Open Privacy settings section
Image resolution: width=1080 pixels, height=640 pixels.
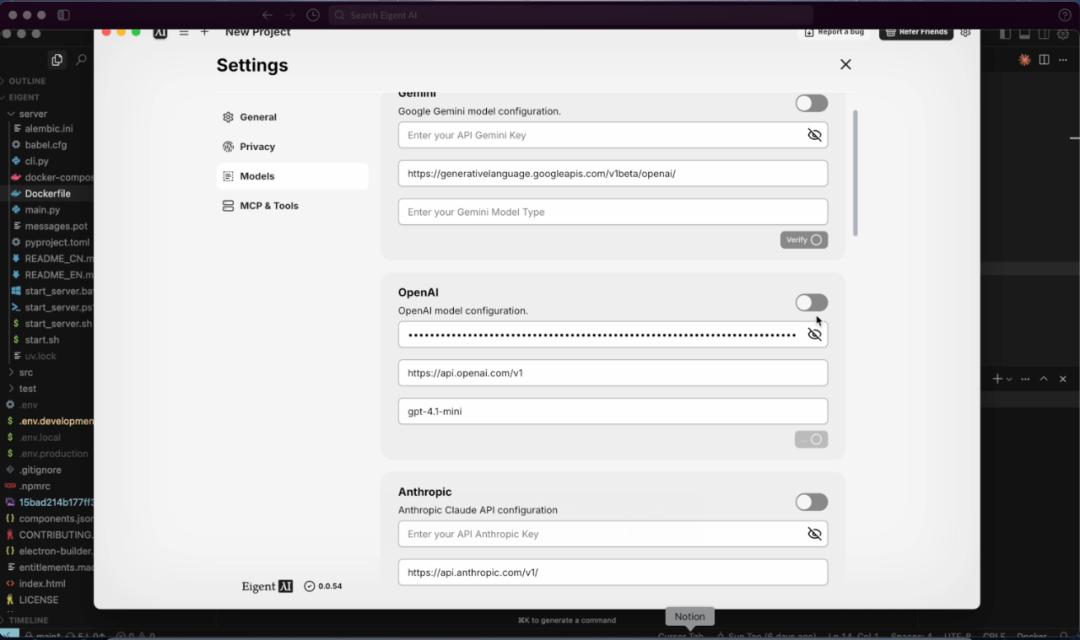[x=292, y=147]
